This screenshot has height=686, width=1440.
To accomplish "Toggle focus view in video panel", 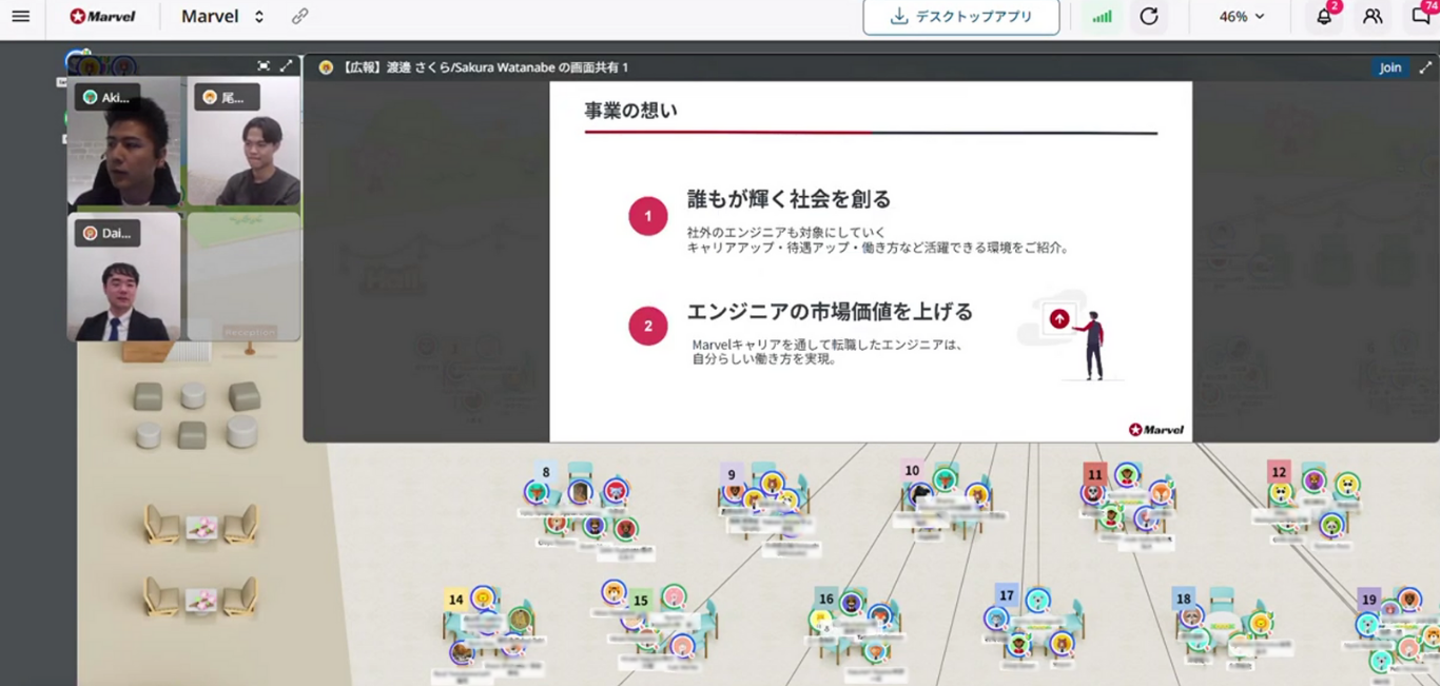I will click(263, 66).
